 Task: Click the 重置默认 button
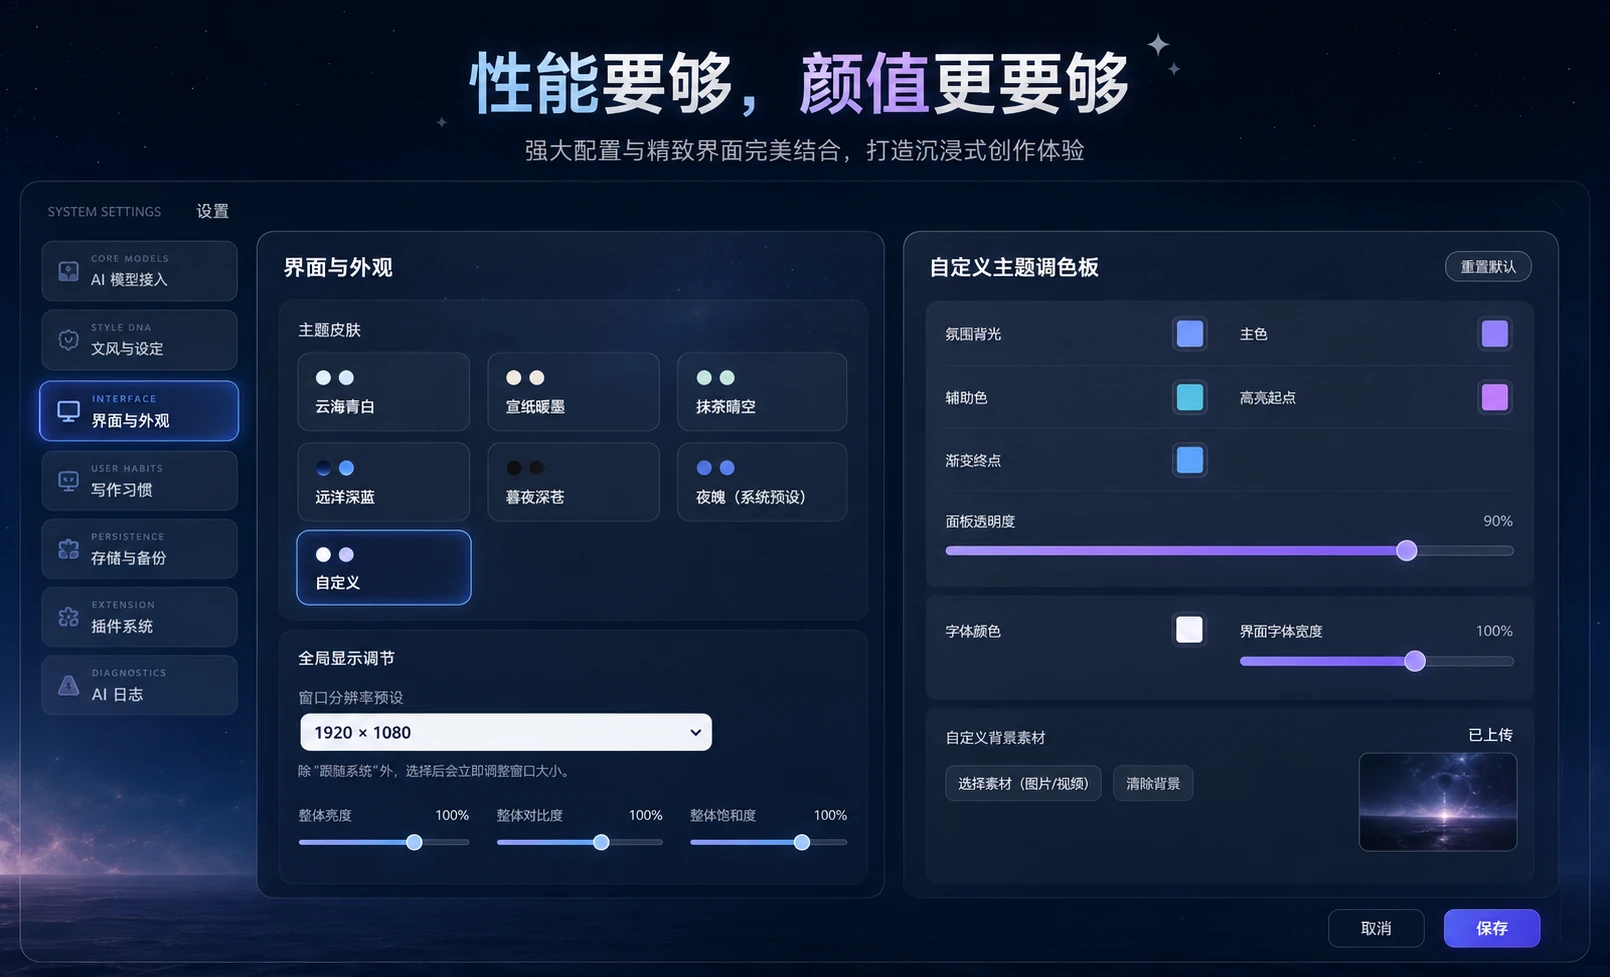coord(1488,267)
